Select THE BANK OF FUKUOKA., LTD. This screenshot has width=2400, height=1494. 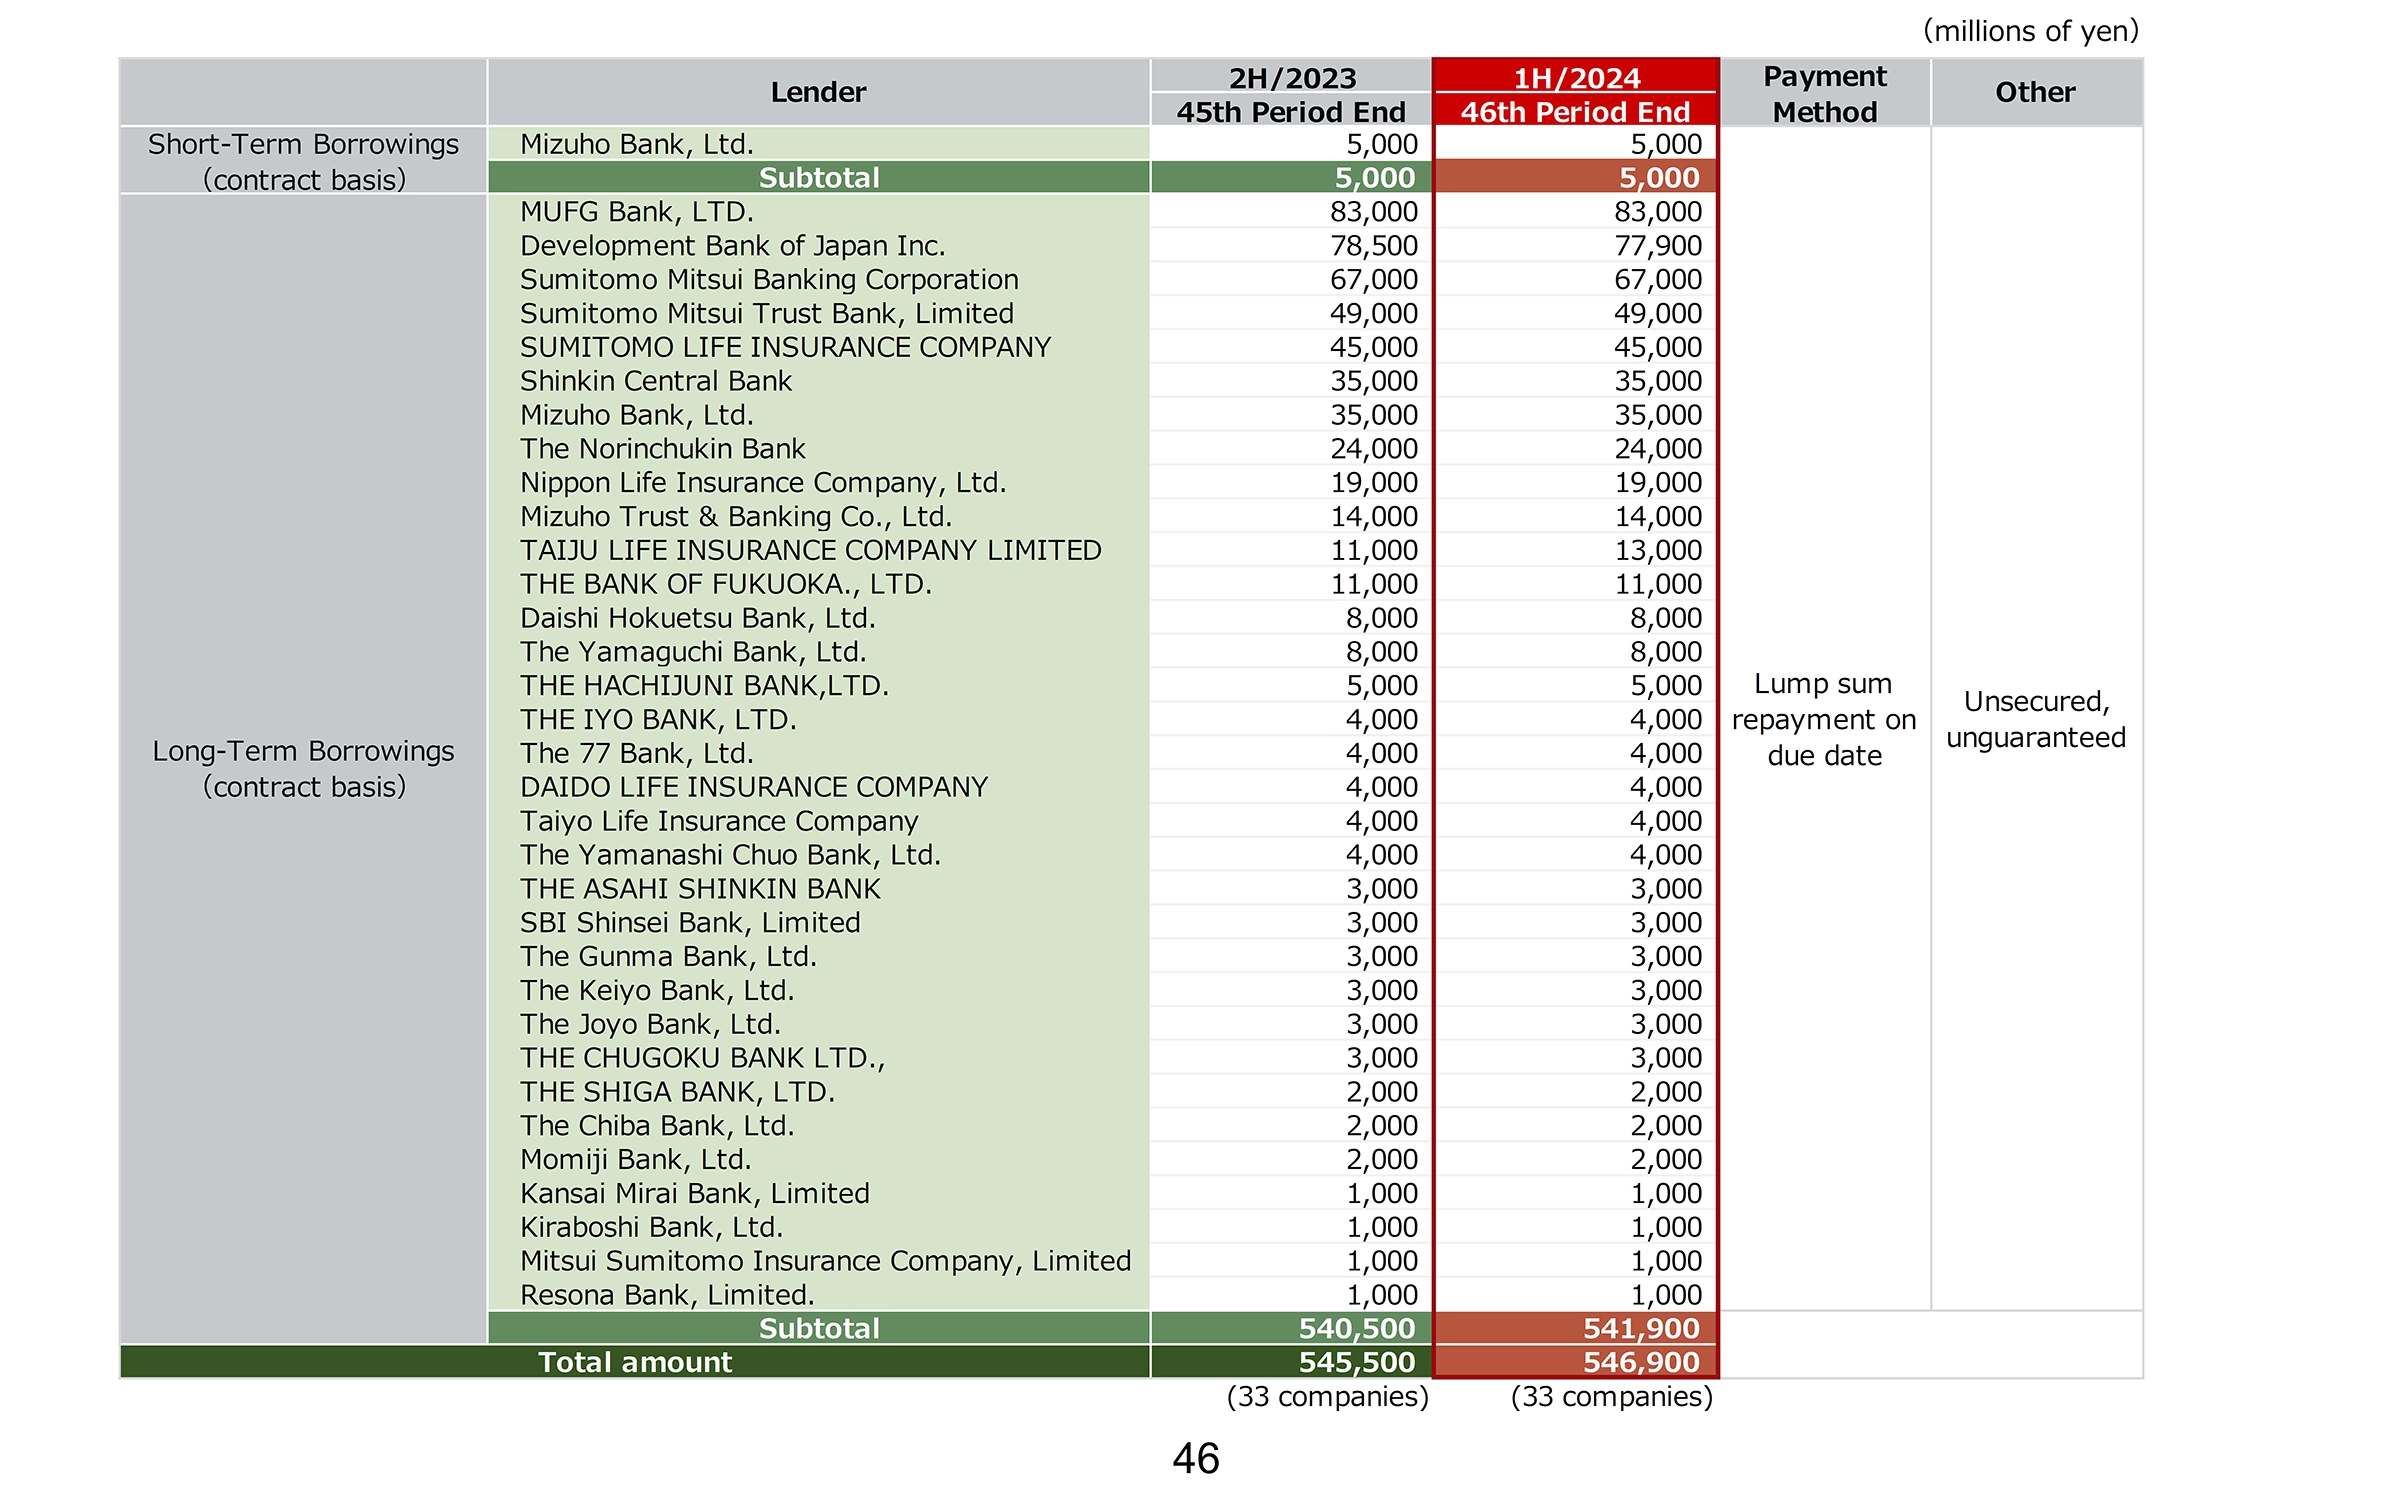pos(725,584)
